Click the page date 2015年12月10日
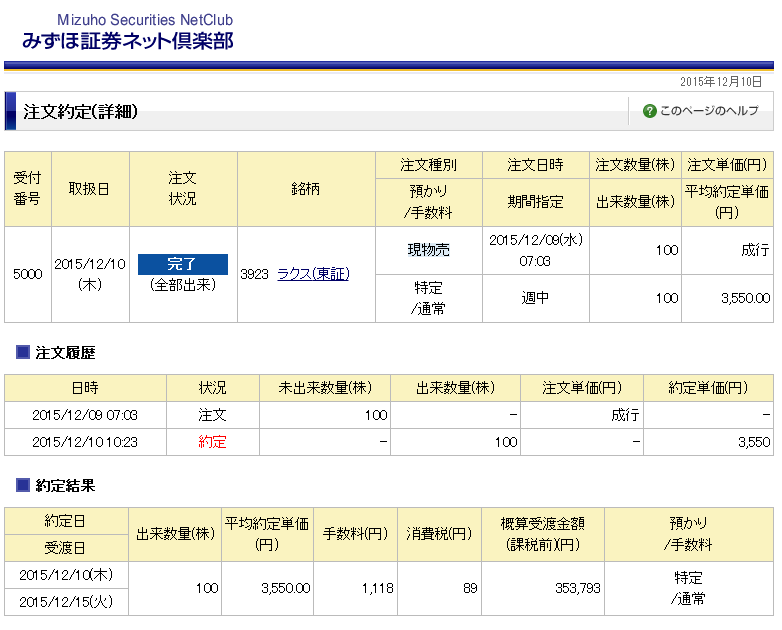 pos(721,82)
